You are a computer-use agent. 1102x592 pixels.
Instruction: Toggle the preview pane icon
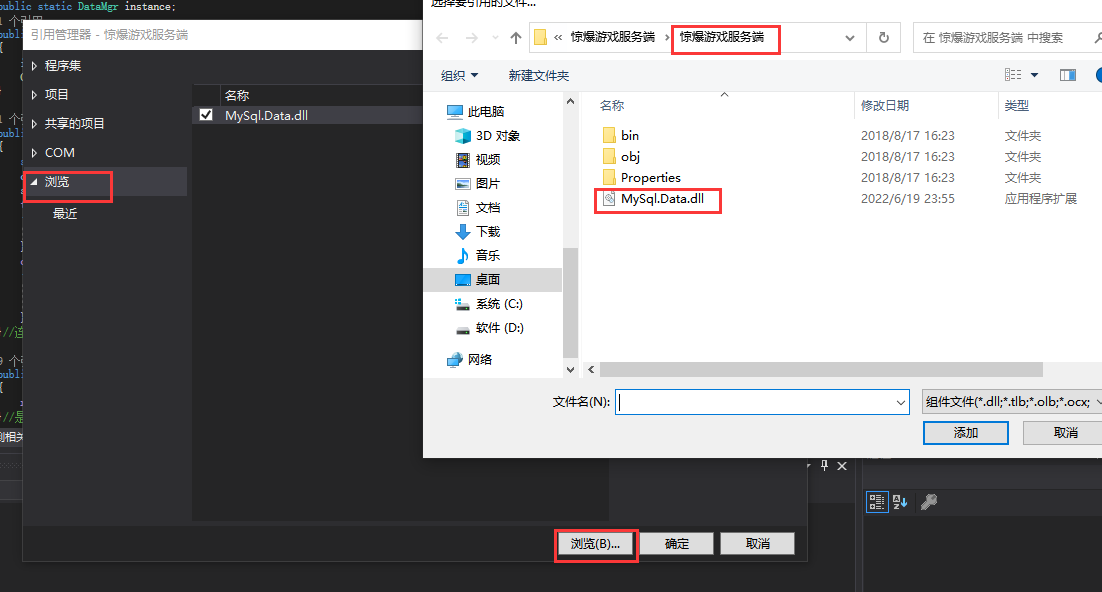pyautogui.click(x=1068, y=75)
